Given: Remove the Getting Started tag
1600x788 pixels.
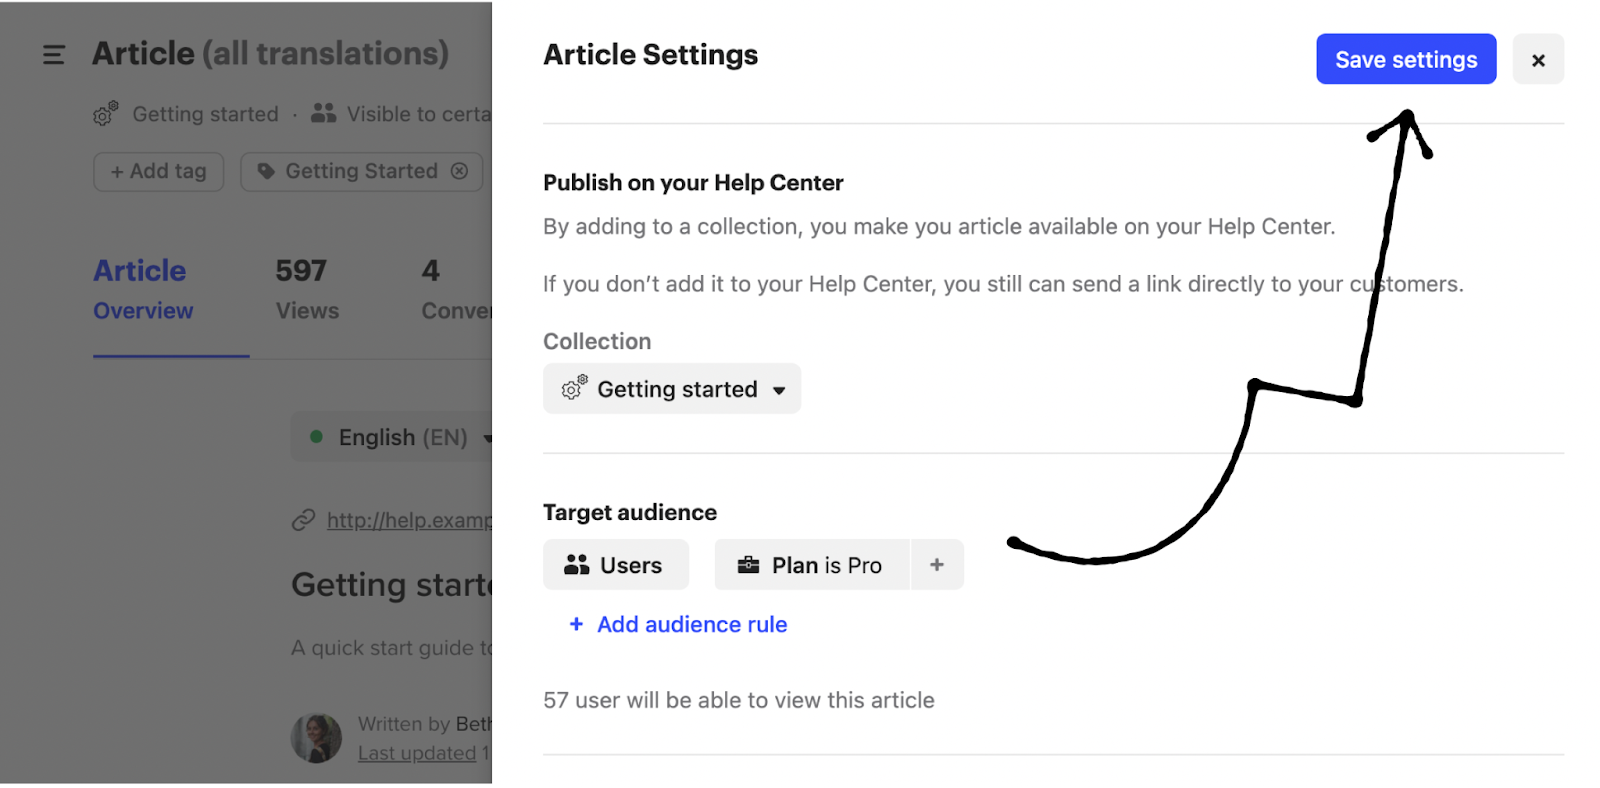Looking at the screenshot, I should click(459, 171).
